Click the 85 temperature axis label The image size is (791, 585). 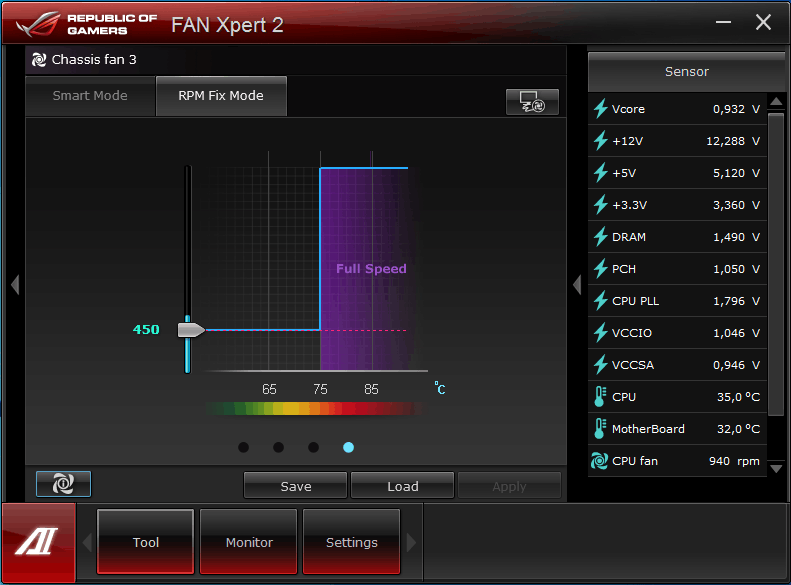371,389
